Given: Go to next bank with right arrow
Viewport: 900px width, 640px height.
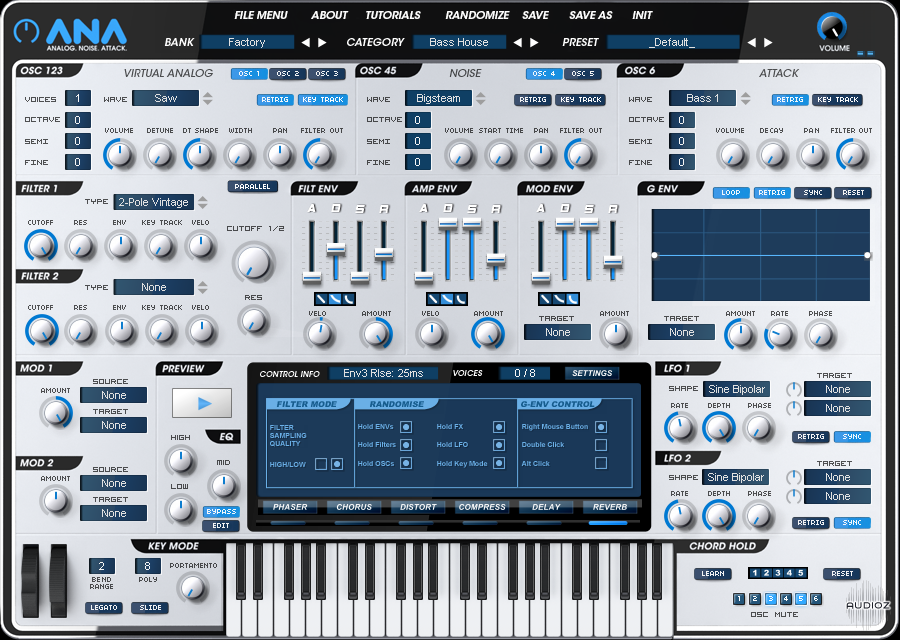Looking at the screenshot, I should tap(322, 42).
